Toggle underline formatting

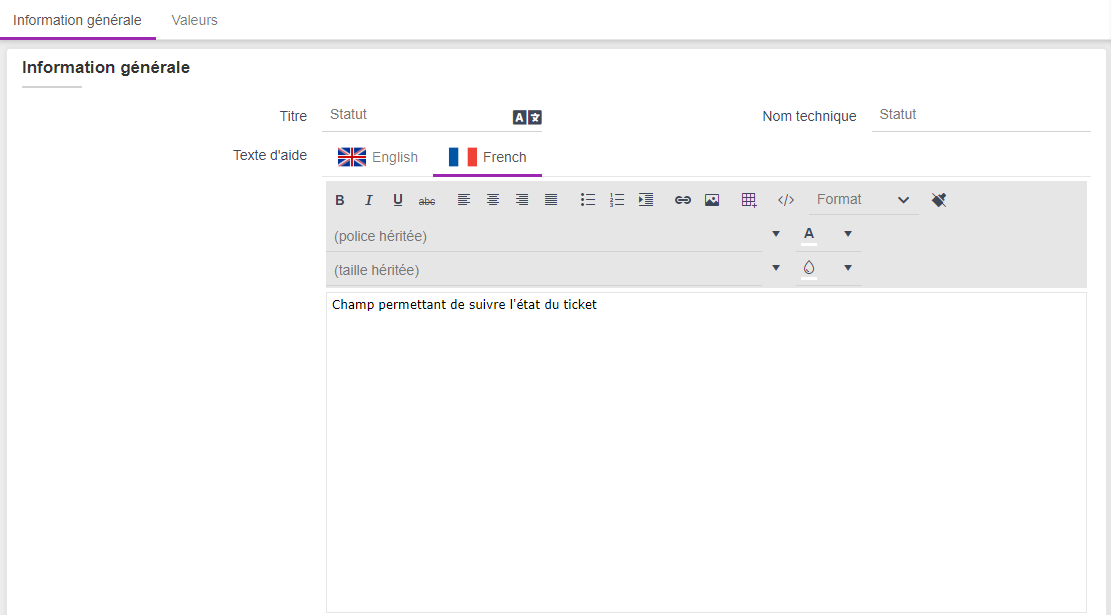(398, 200)
